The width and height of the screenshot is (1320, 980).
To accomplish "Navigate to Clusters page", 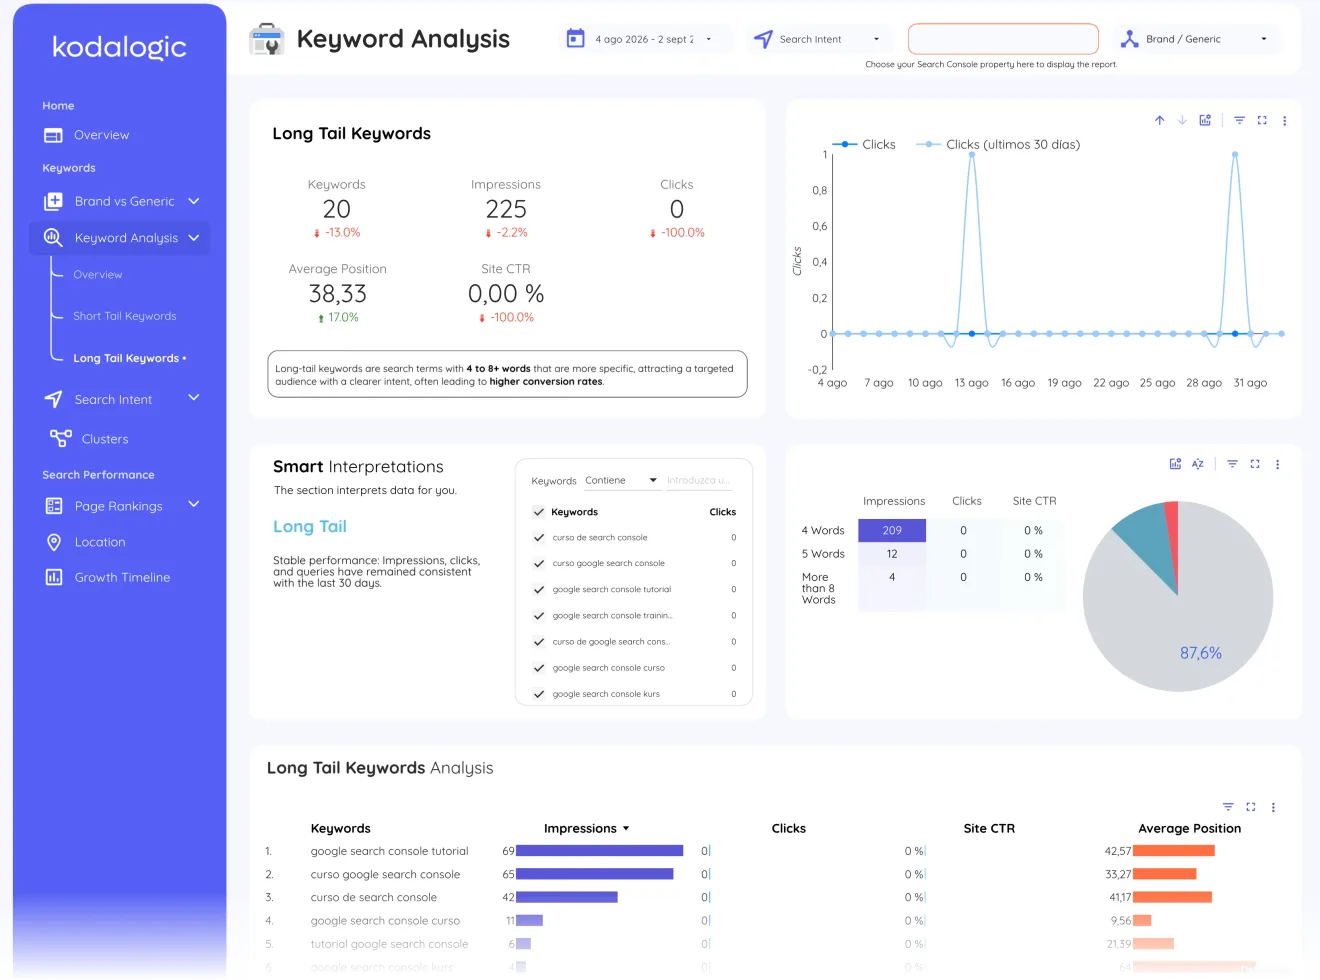I will pyautogui.click(x=105, y=439).
